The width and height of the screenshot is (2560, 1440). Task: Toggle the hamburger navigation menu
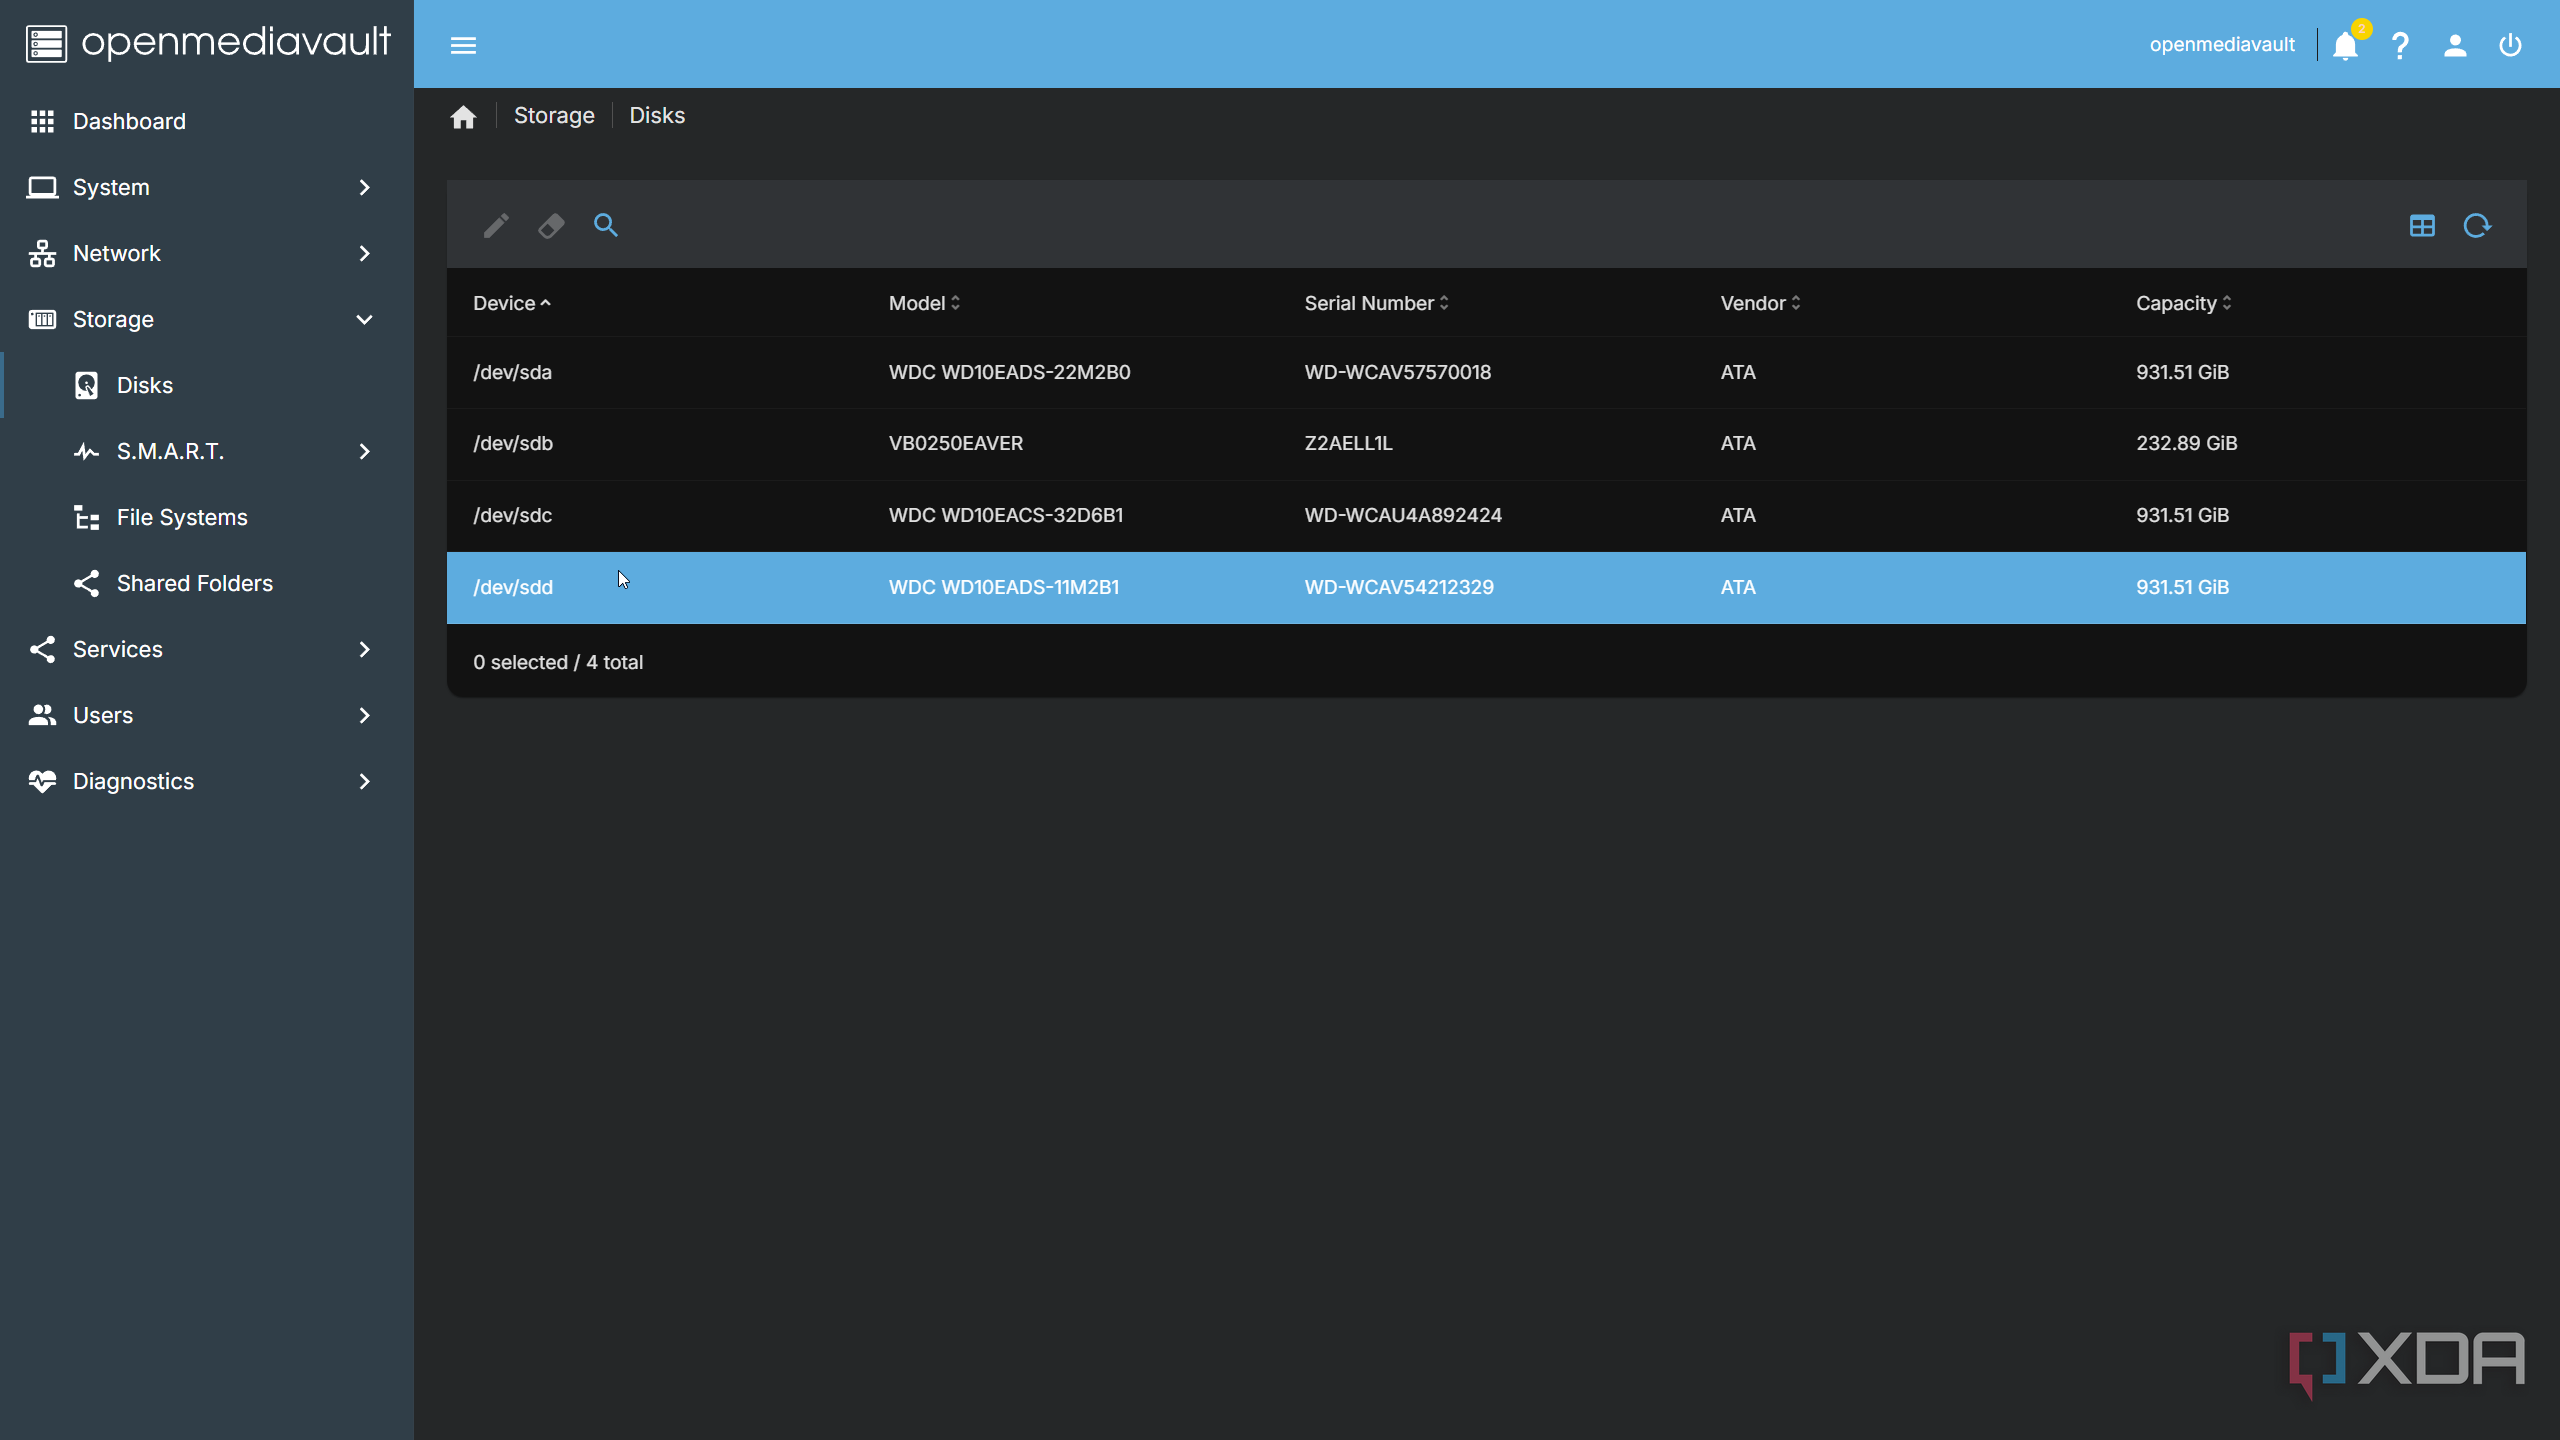(463, 45)
